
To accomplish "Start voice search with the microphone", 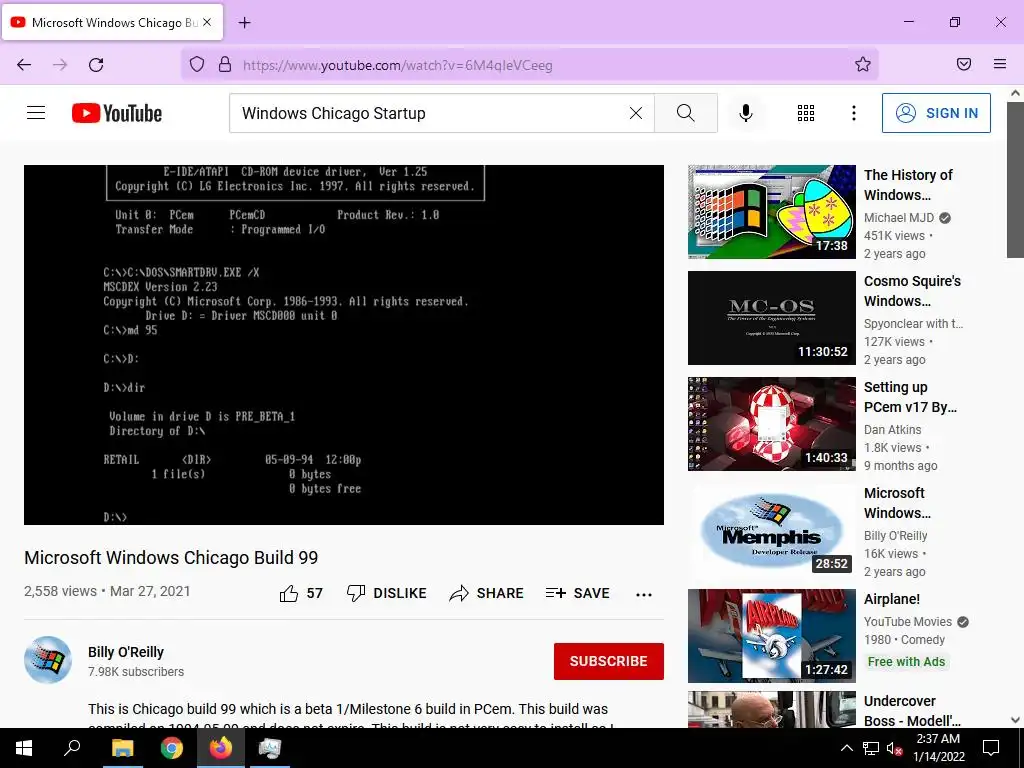I will tap(746, 113).
